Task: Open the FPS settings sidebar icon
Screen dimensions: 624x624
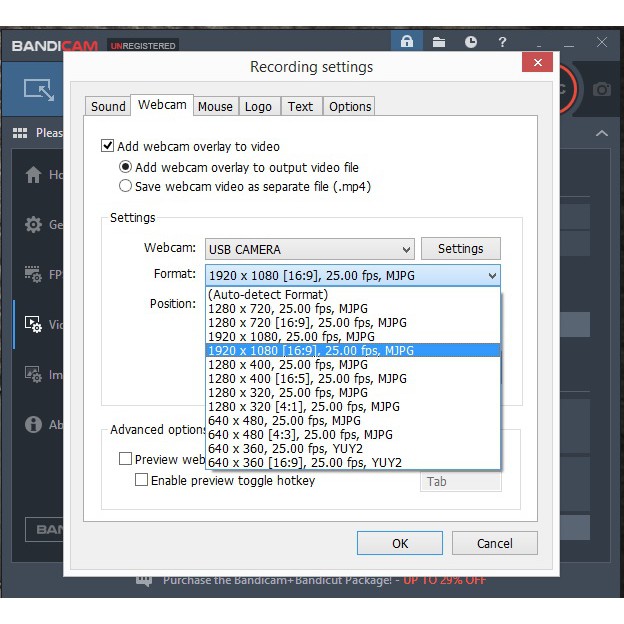Action: 33,275
